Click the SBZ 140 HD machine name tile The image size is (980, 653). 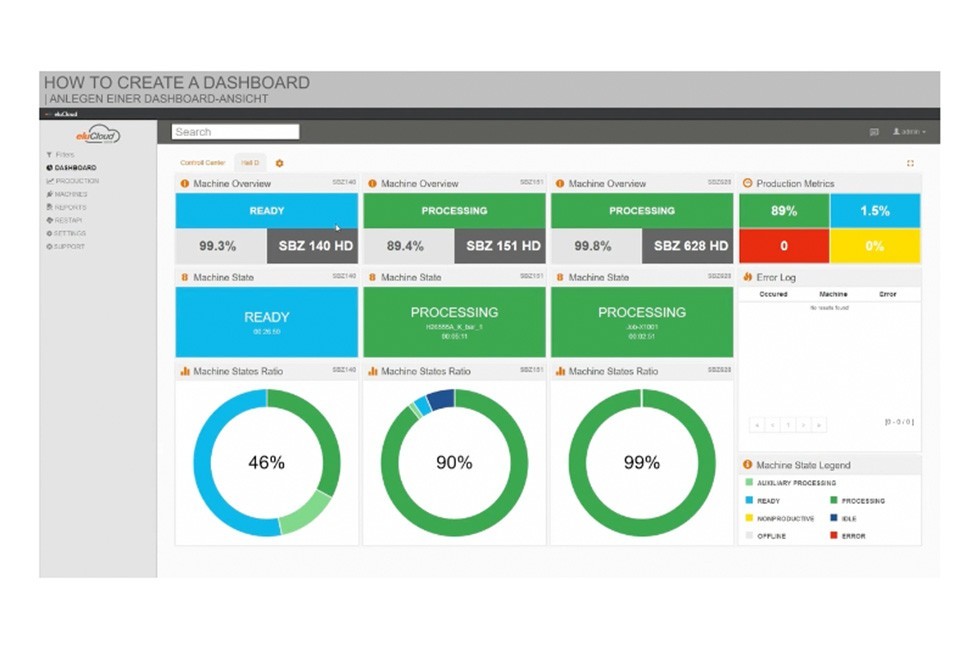(312, 246)
